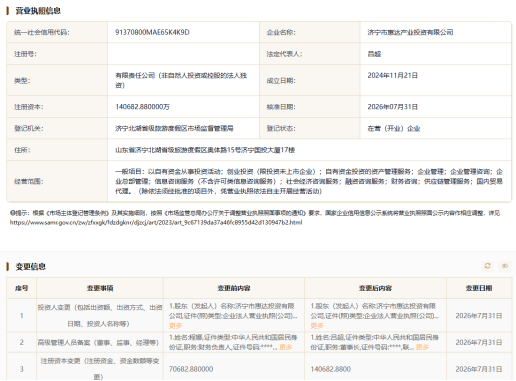This screenshot has height=381, width=516.
Task: Click the change date in row 1
Action: click(x=479, y=316)
